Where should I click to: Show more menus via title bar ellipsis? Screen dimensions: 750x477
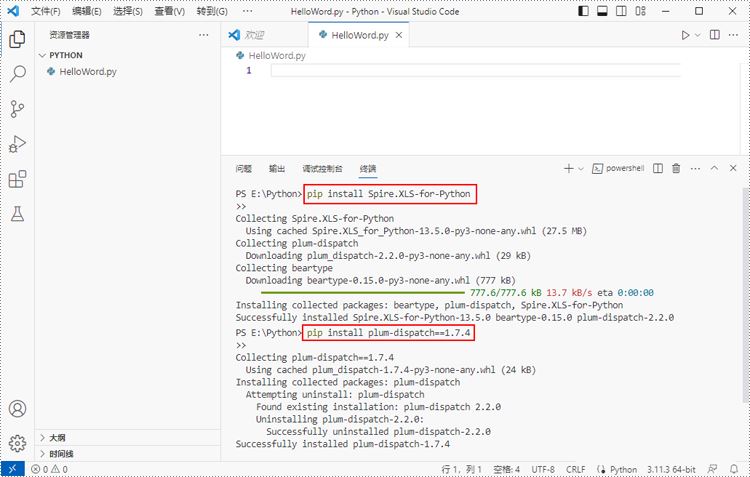coord(247,11)
